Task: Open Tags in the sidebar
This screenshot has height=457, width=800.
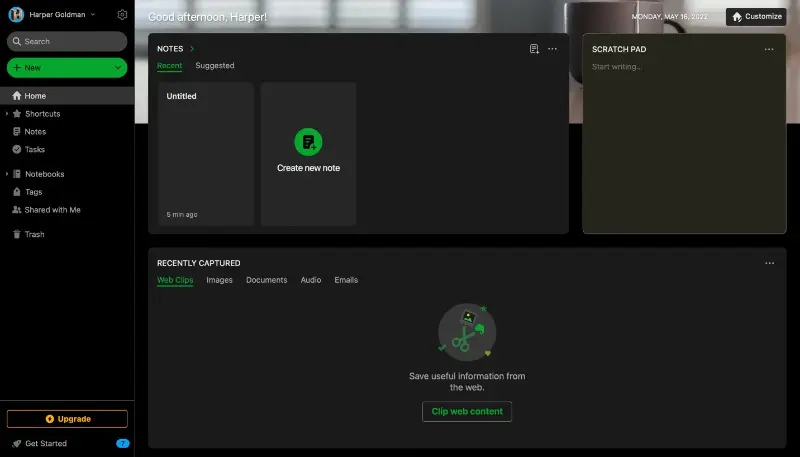Action: (x=34, y=192)
